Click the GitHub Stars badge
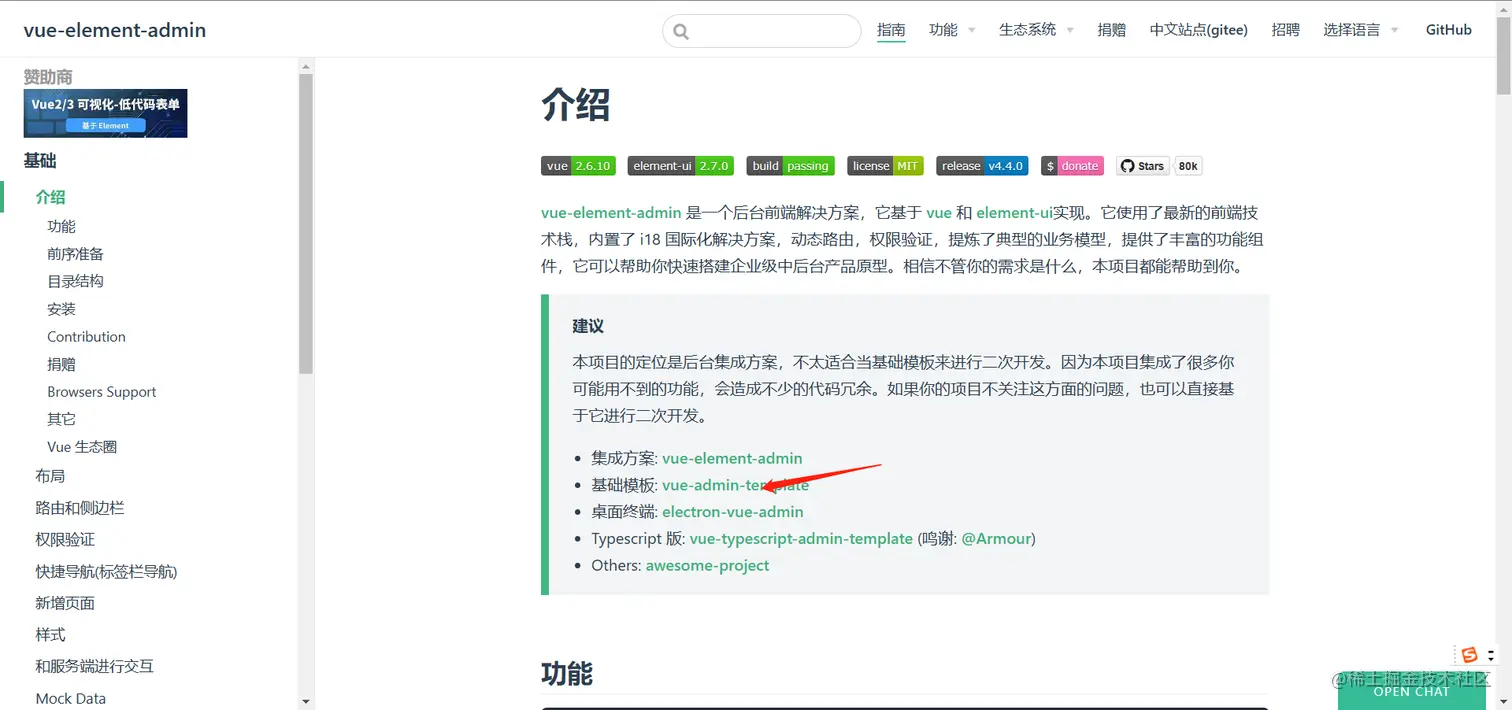This screenshot has height=710, width=1512. [x=1142, y=166]
